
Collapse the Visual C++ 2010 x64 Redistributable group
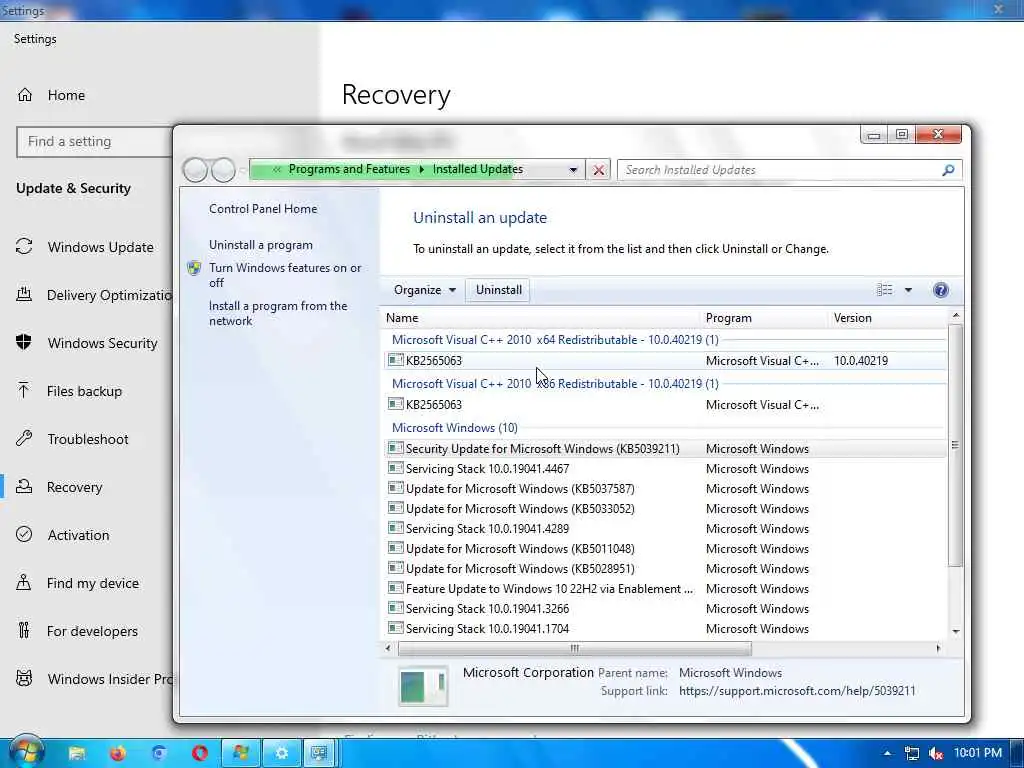[x=555, y=340]
